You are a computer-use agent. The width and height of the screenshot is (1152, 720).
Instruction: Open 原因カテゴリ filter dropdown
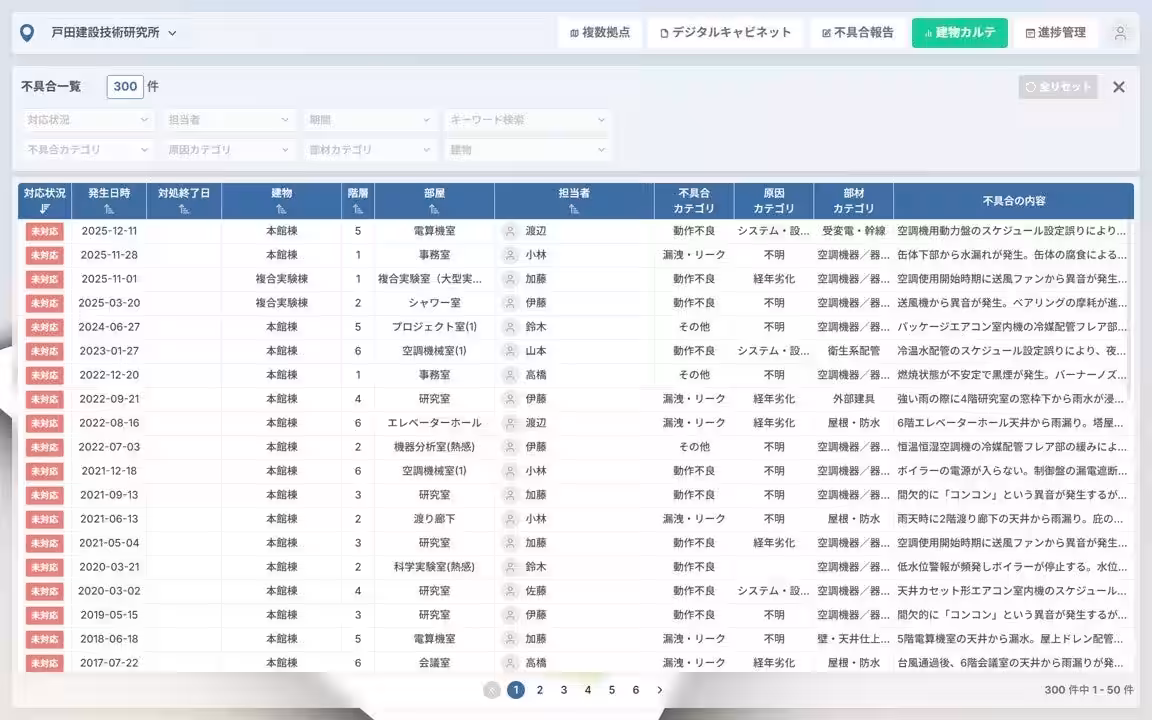click(228, 150)
